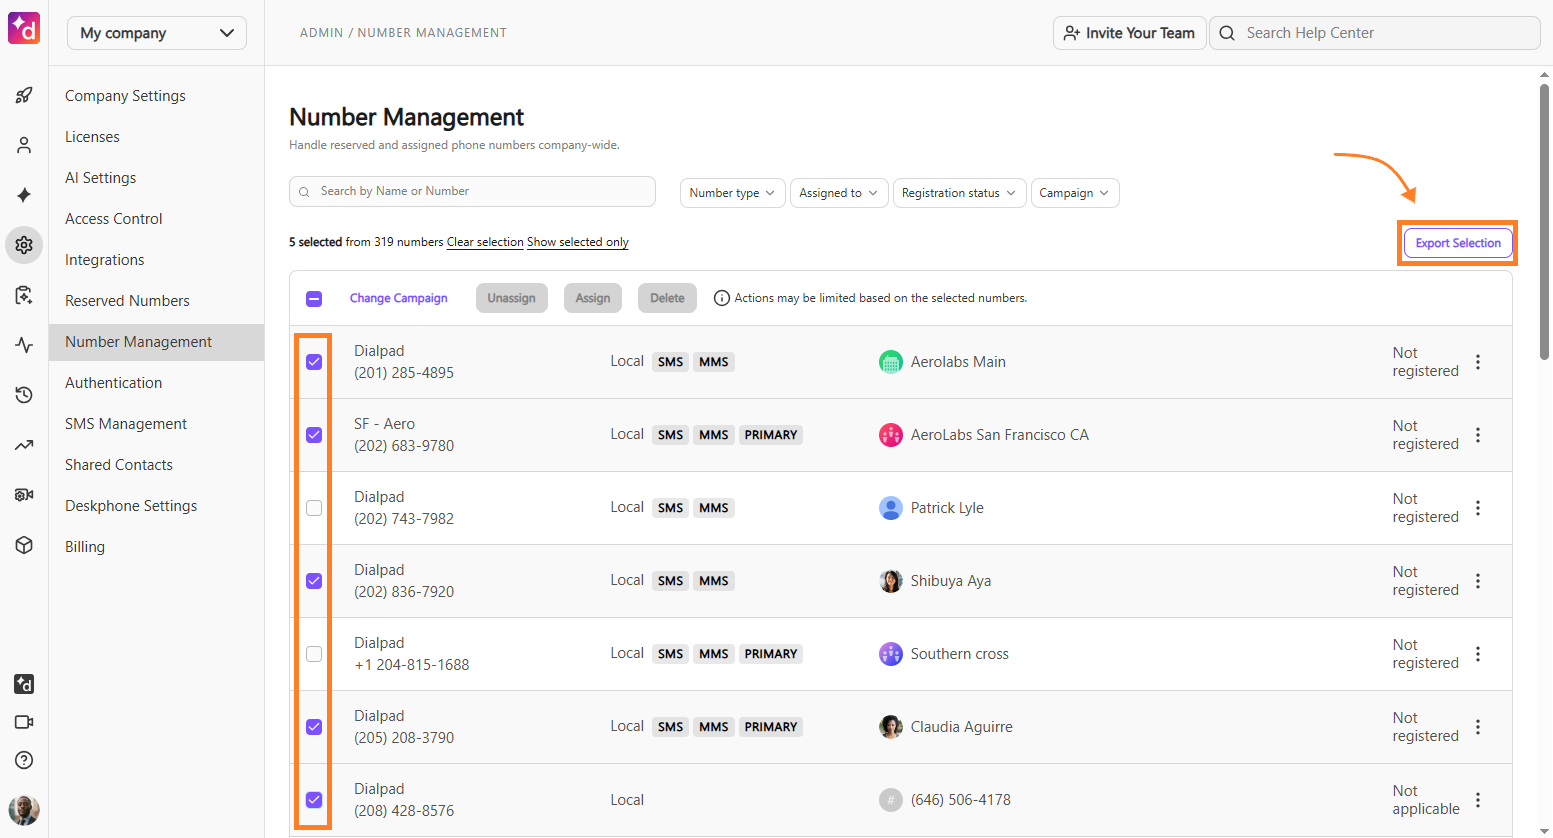Uncheck the (208) 428-8576 row checkbox
The height and width of the screenshot is (838, 1553).
(314, 800)
